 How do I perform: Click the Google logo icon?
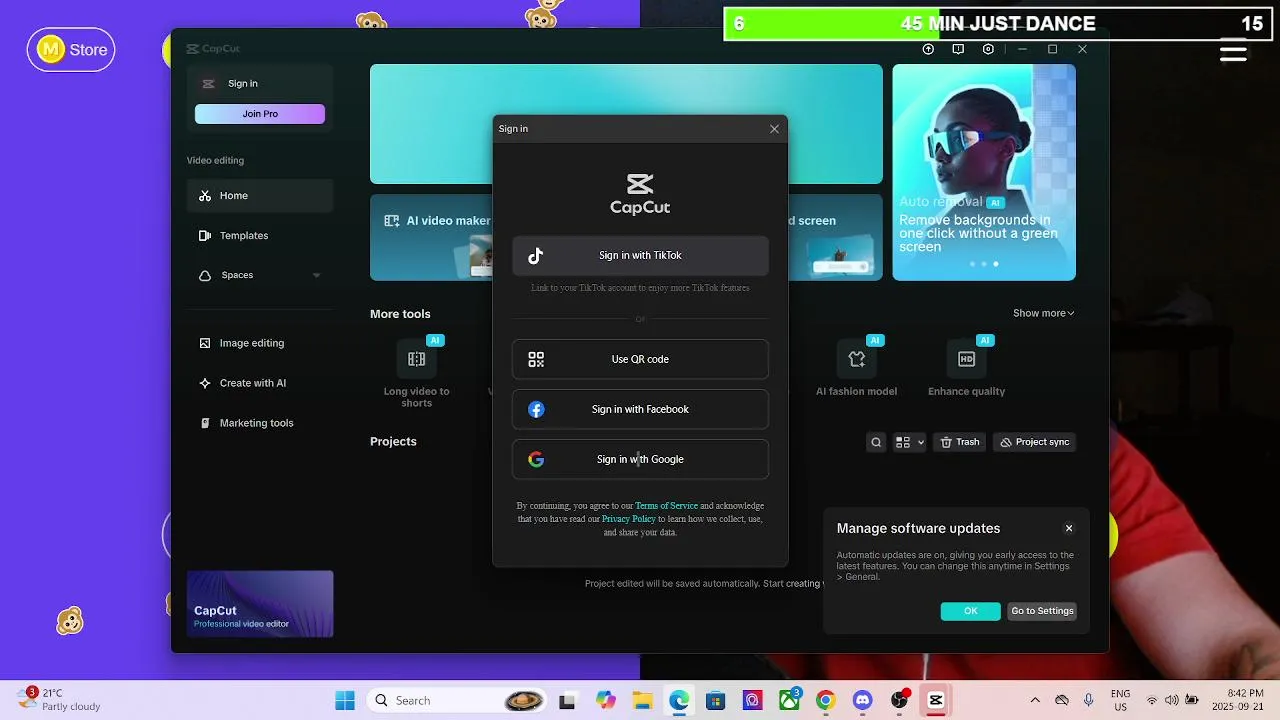(536, 459)
